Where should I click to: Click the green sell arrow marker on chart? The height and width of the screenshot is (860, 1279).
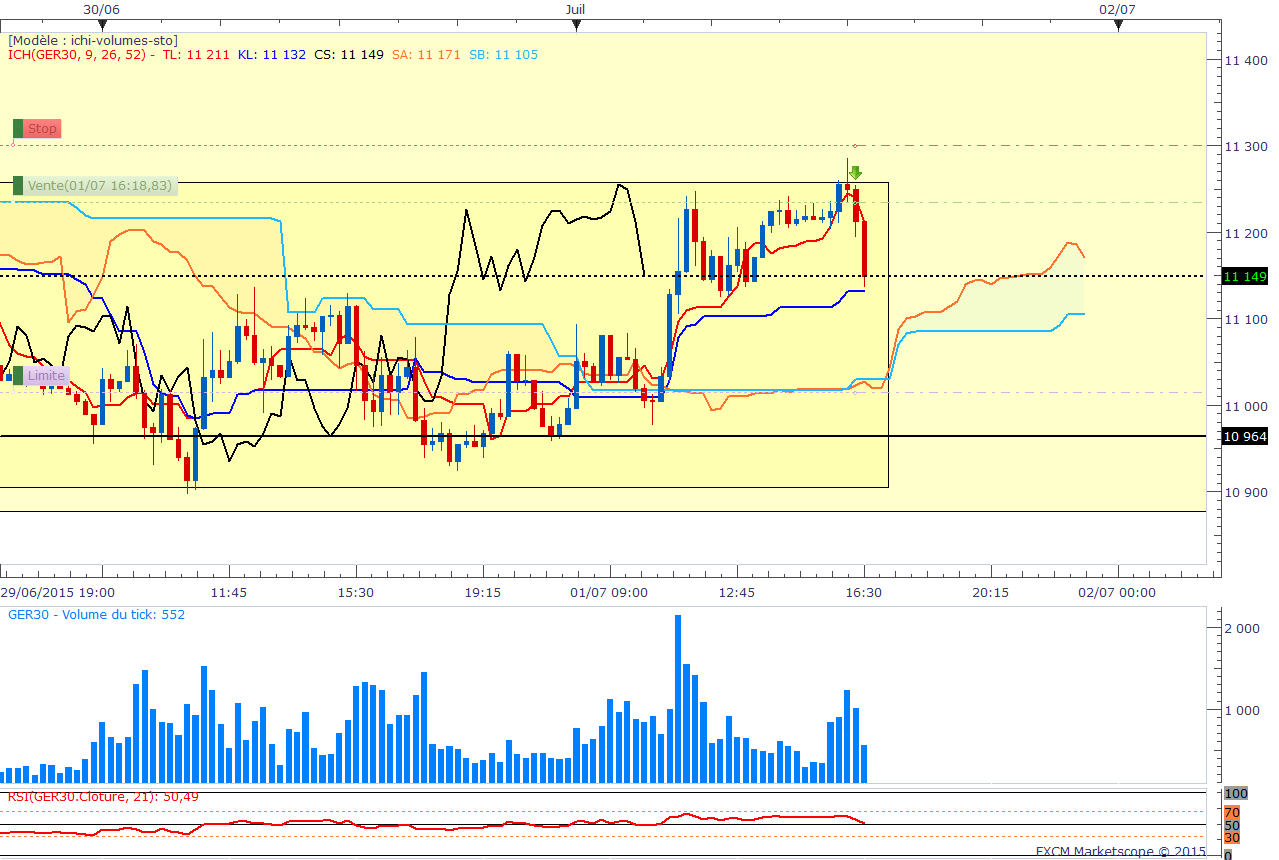point(855,173)
